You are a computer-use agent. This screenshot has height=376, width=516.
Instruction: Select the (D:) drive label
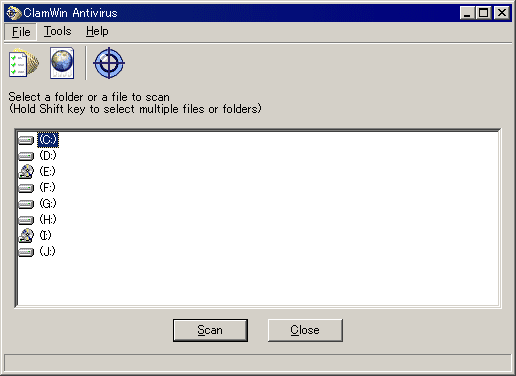click(48, 156)
